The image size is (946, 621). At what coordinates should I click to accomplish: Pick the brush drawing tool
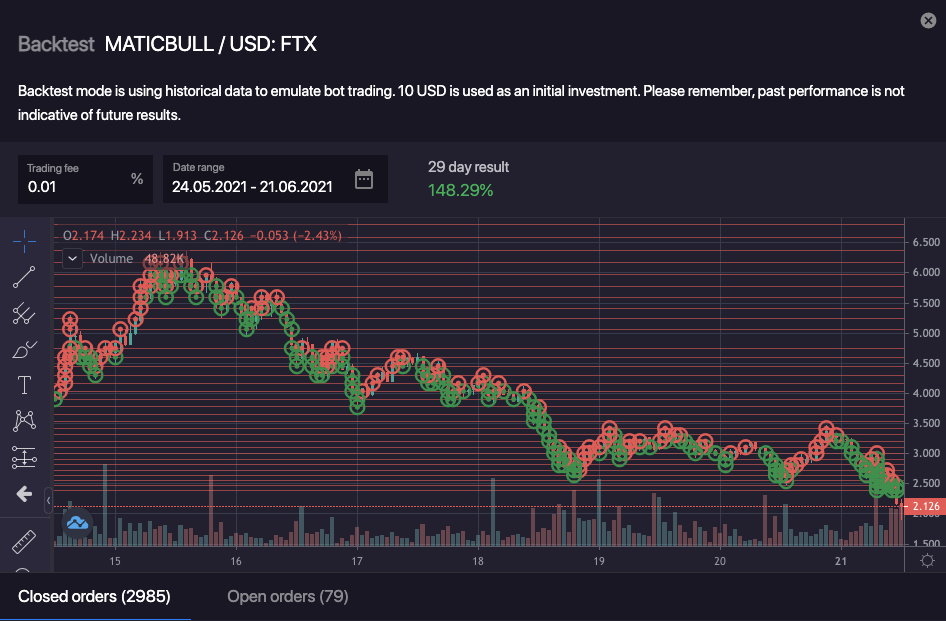25,350
